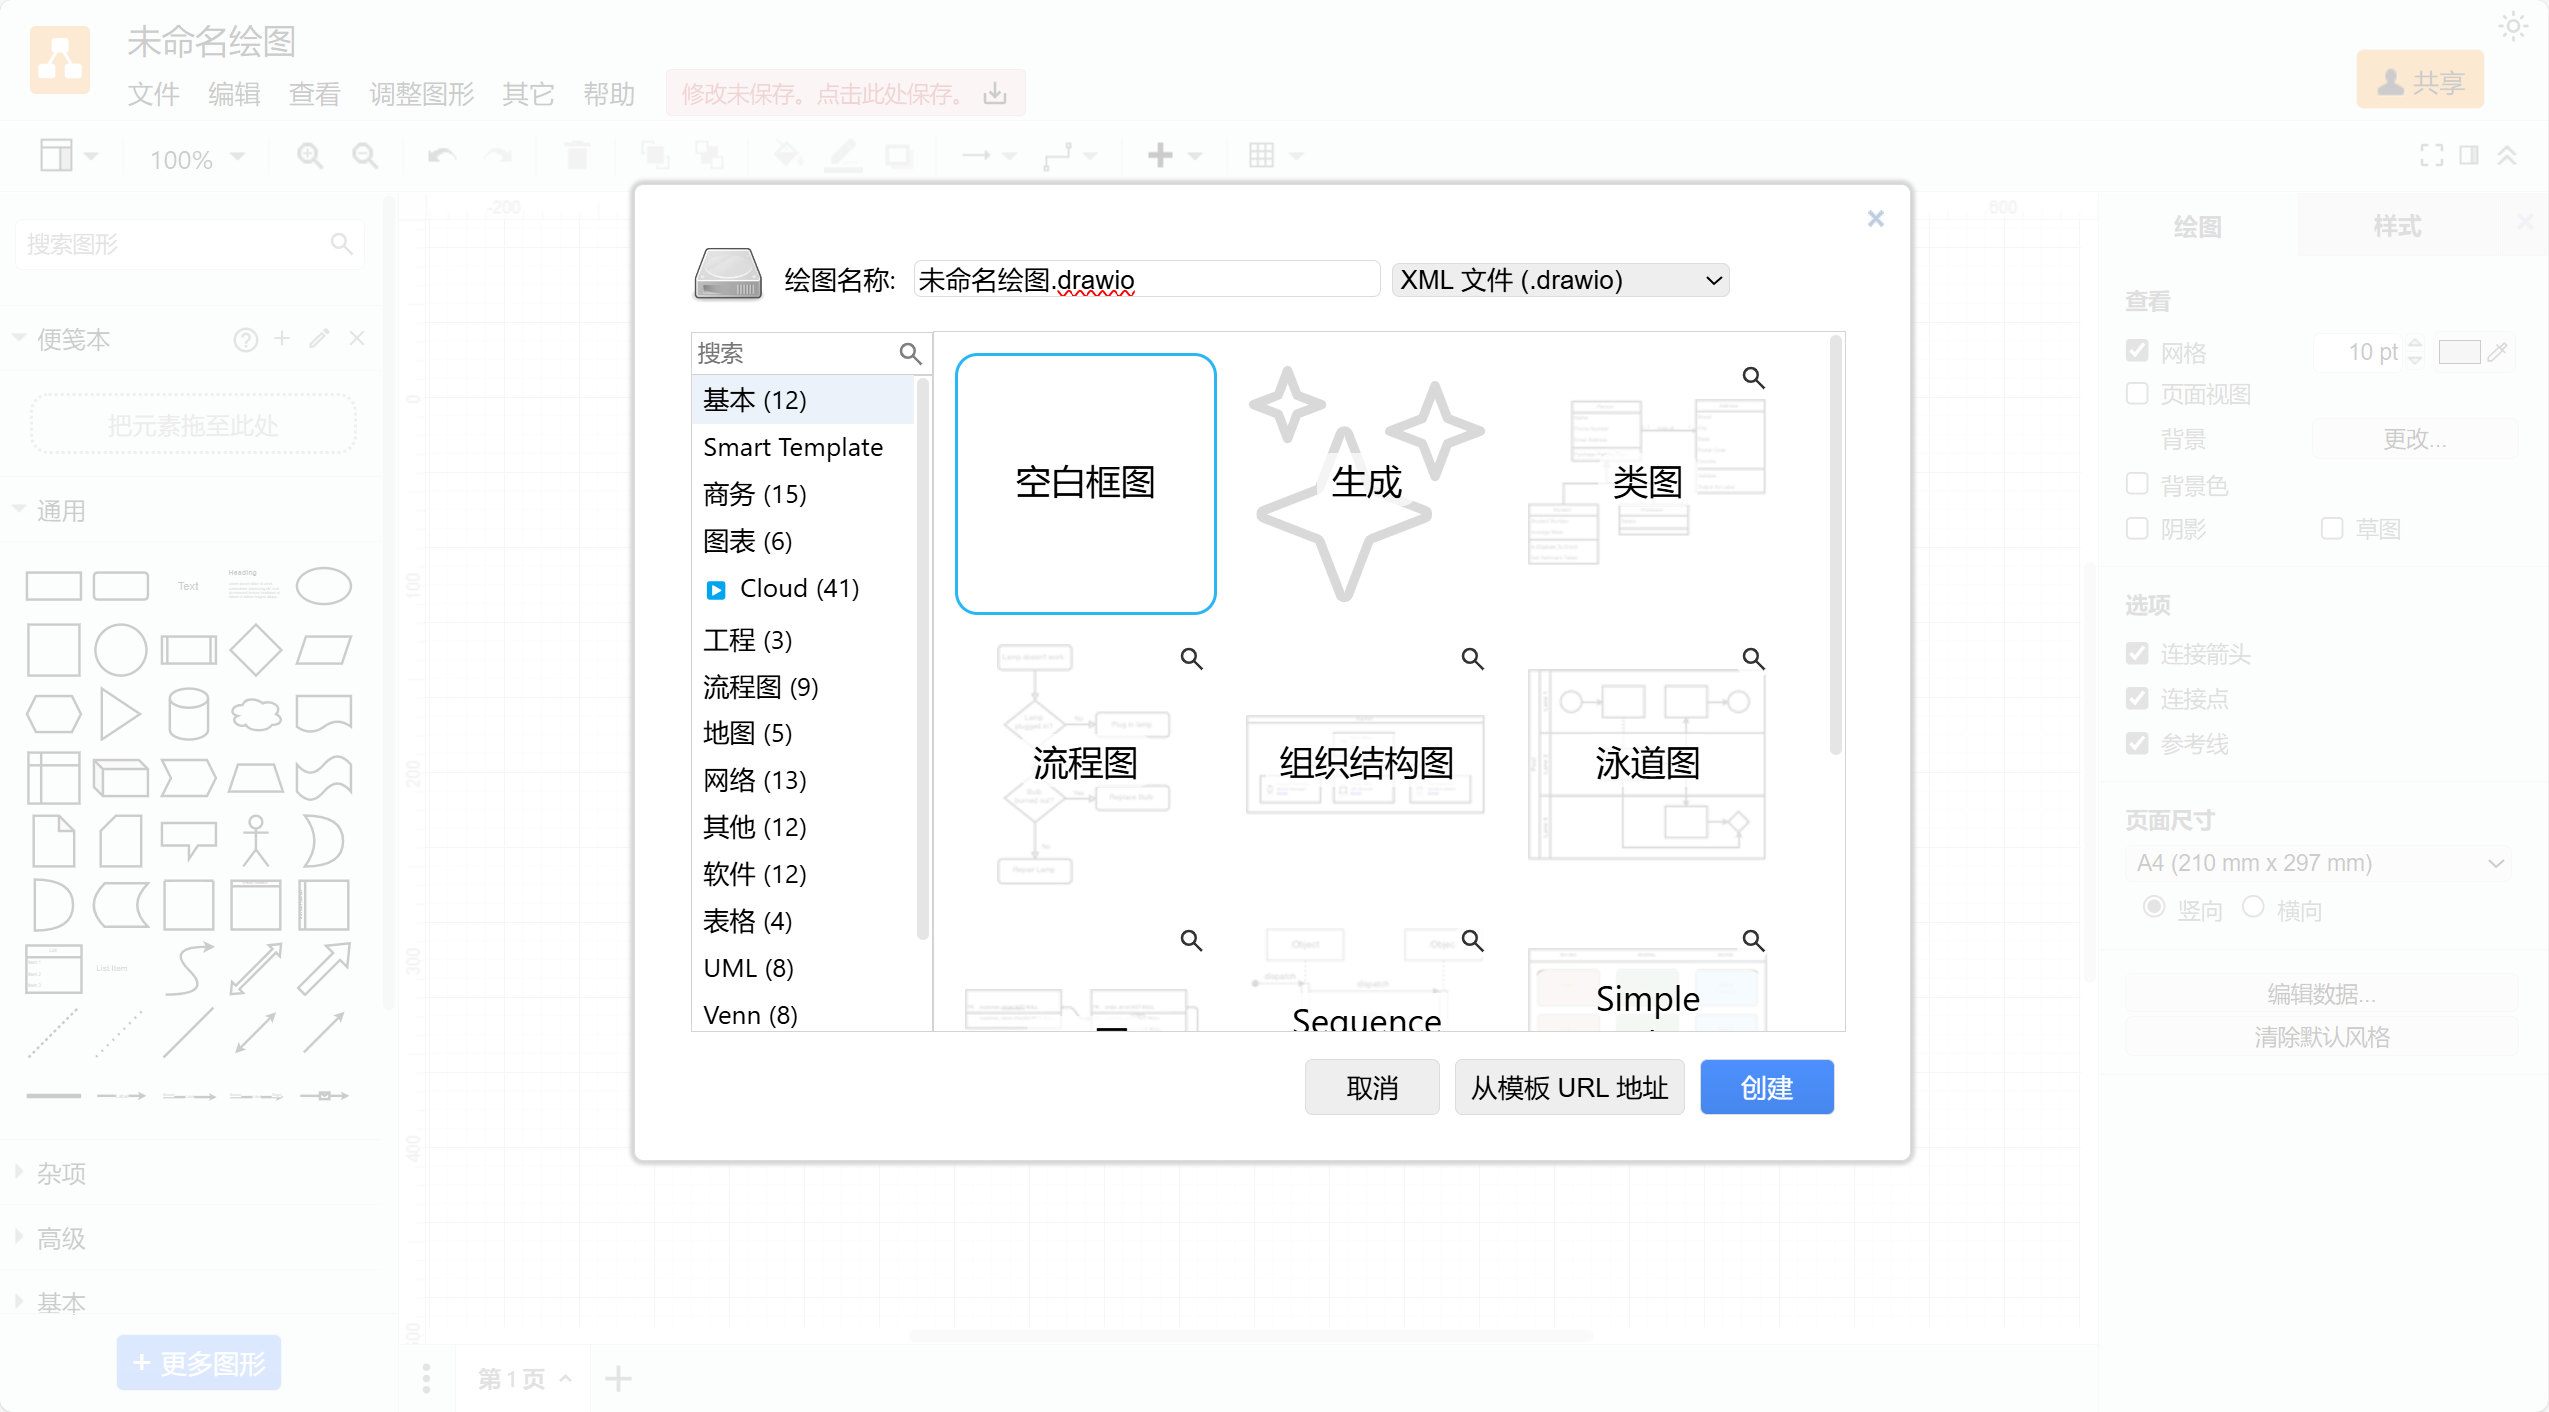Image resolution: width=2549 pixels, height=1412 pixels.
Task: Select the 横向 landscape radio button
Action: click(x=2253, y=907)
